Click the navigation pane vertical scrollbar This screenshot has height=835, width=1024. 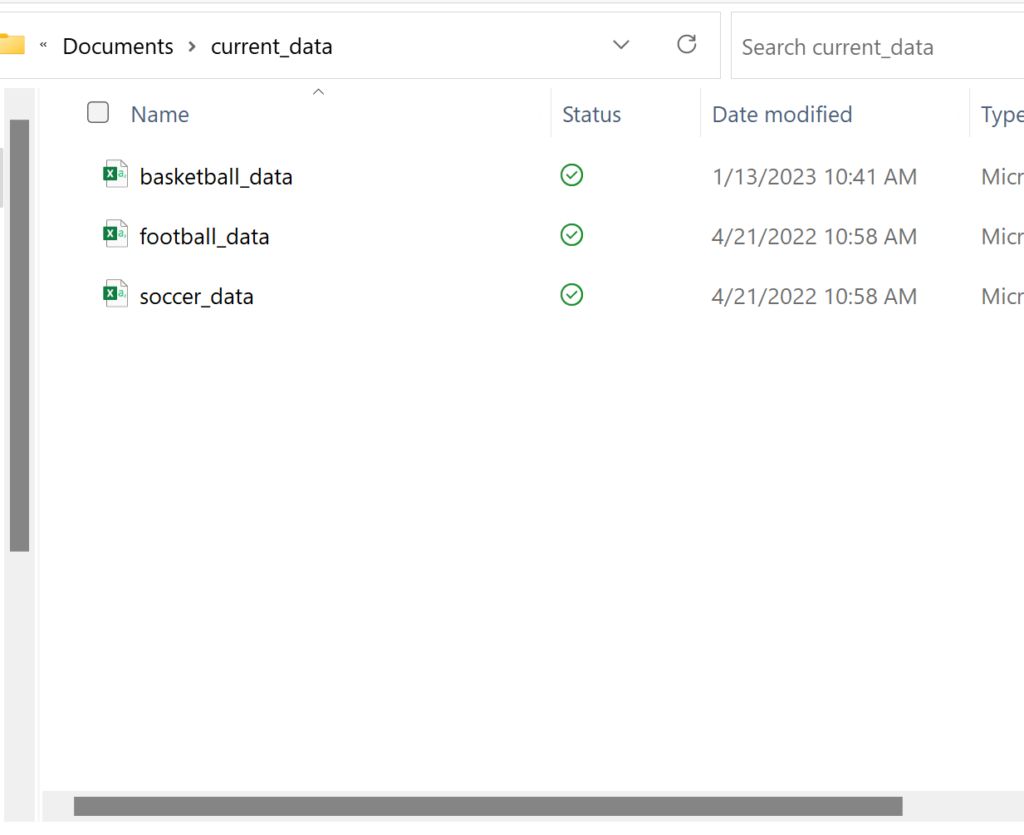(20, 336)
